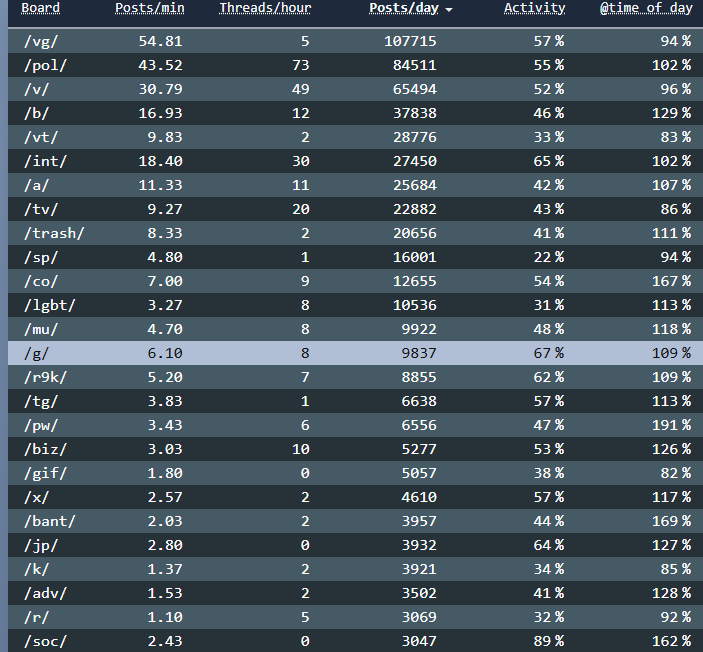
Task: Select the /a/ board name
Action: coord(36,185)
